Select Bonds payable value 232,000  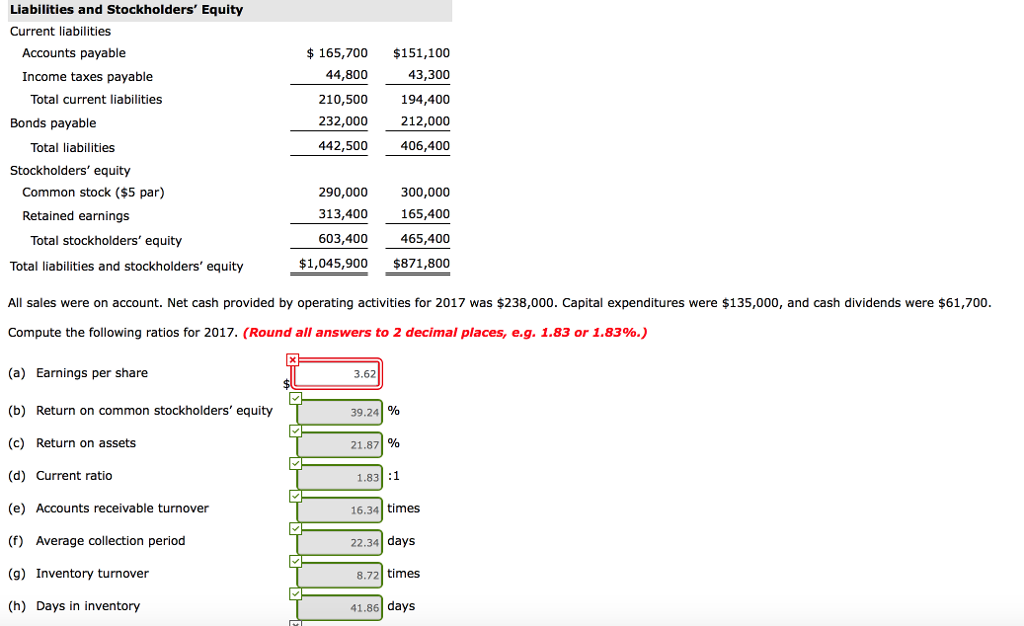click(343, 121)
